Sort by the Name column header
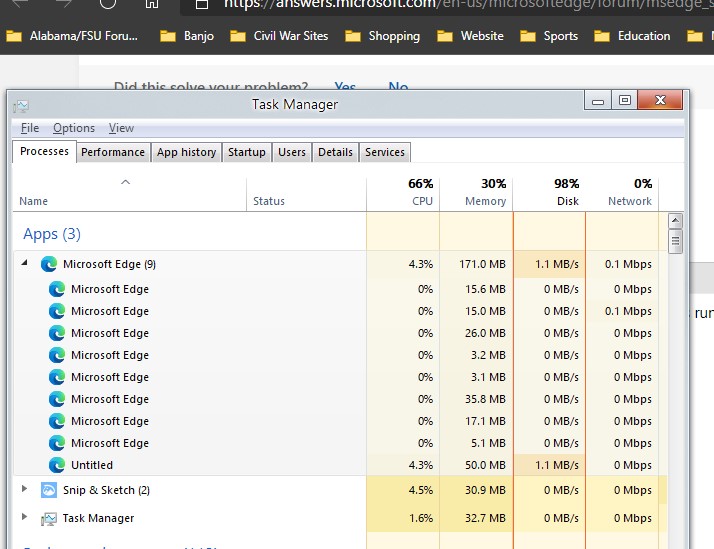Image resolution: width=714 pixels, height=549 pixels. tap(130, 193)
